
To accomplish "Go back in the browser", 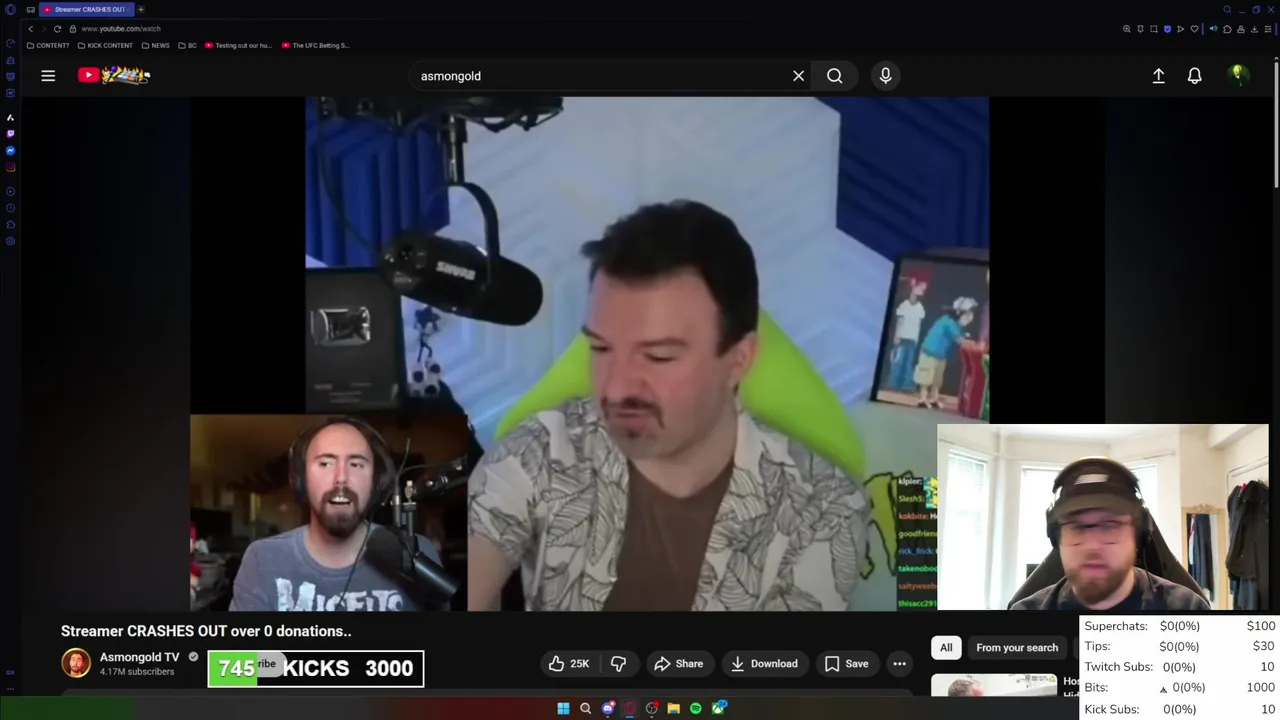I will (x=31, y=29).
